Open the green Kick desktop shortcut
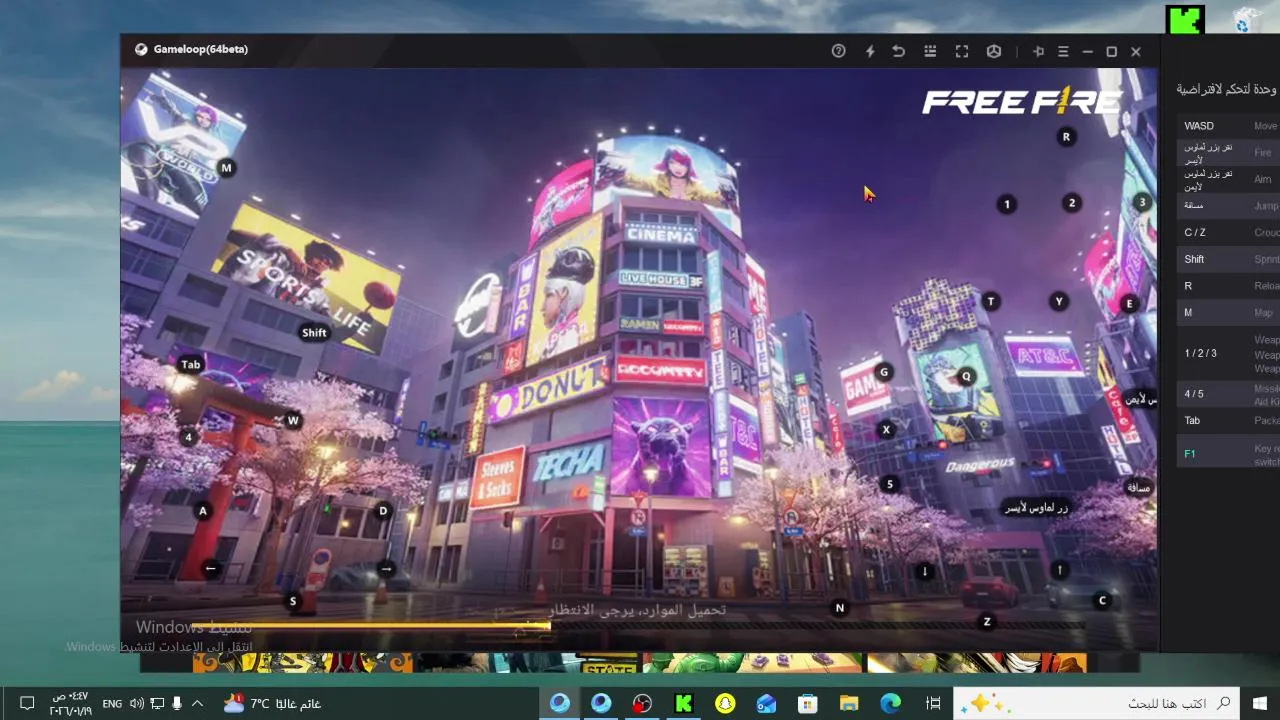This screenshot has width=1280, height=720. pyautogui.click(x=1185, y=20)
